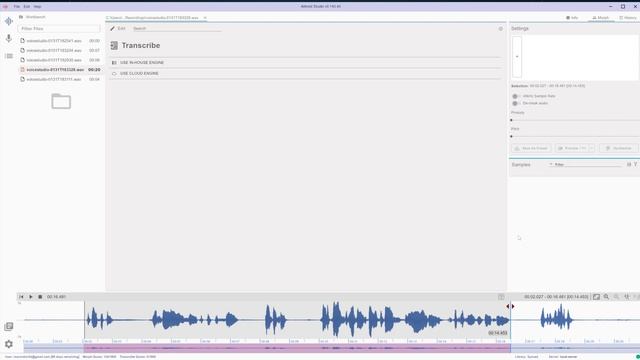Toggle the audio switch below Sample Rate
The width and height of the screenshot is (640, 360).
[x=516, y=103]
